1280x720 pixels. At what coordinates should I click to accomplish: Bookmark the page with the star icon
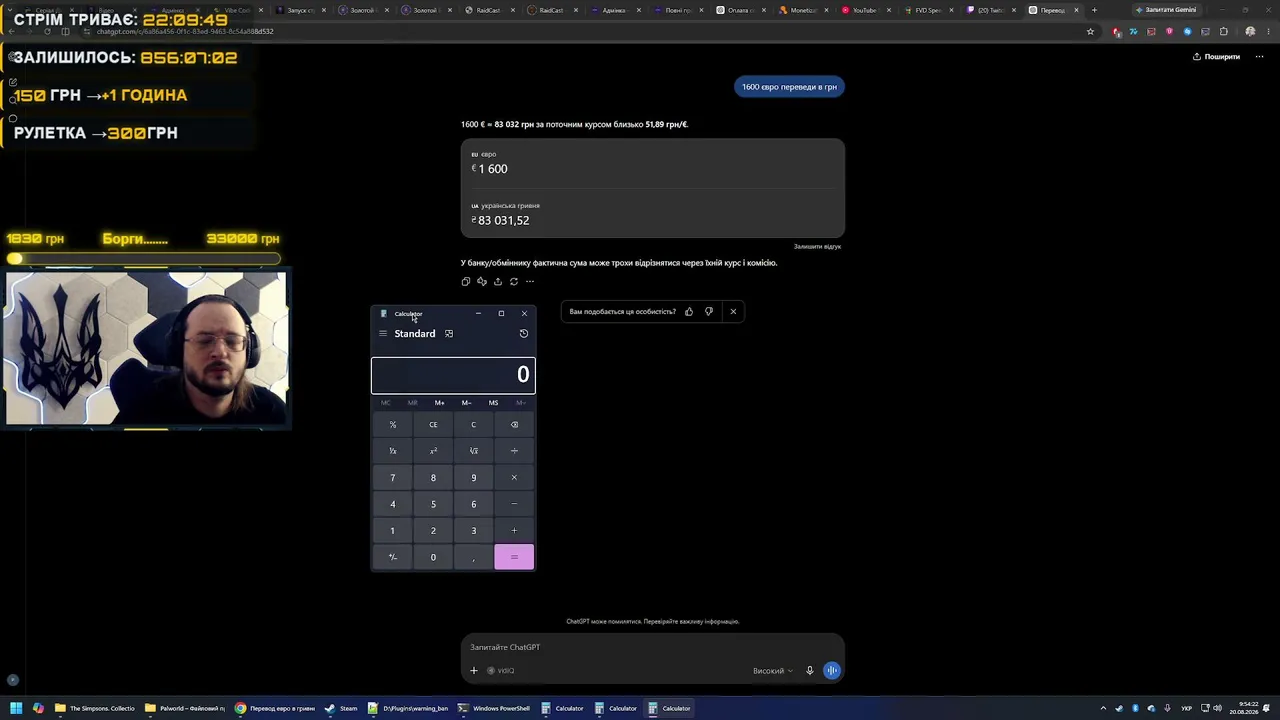tap(1090, 31)
